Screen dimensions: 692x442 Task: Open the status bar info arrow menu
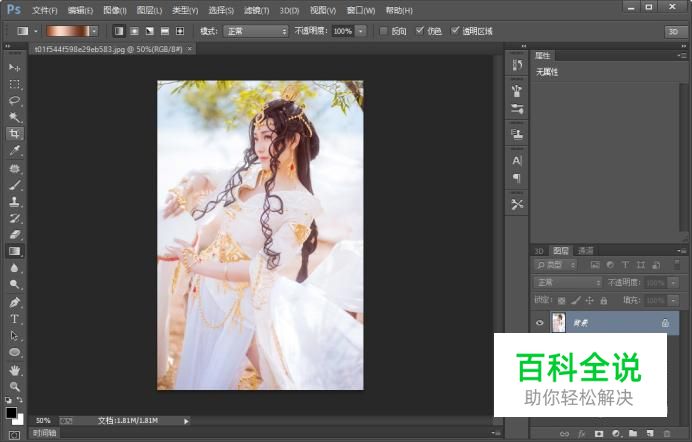(186, 421)
